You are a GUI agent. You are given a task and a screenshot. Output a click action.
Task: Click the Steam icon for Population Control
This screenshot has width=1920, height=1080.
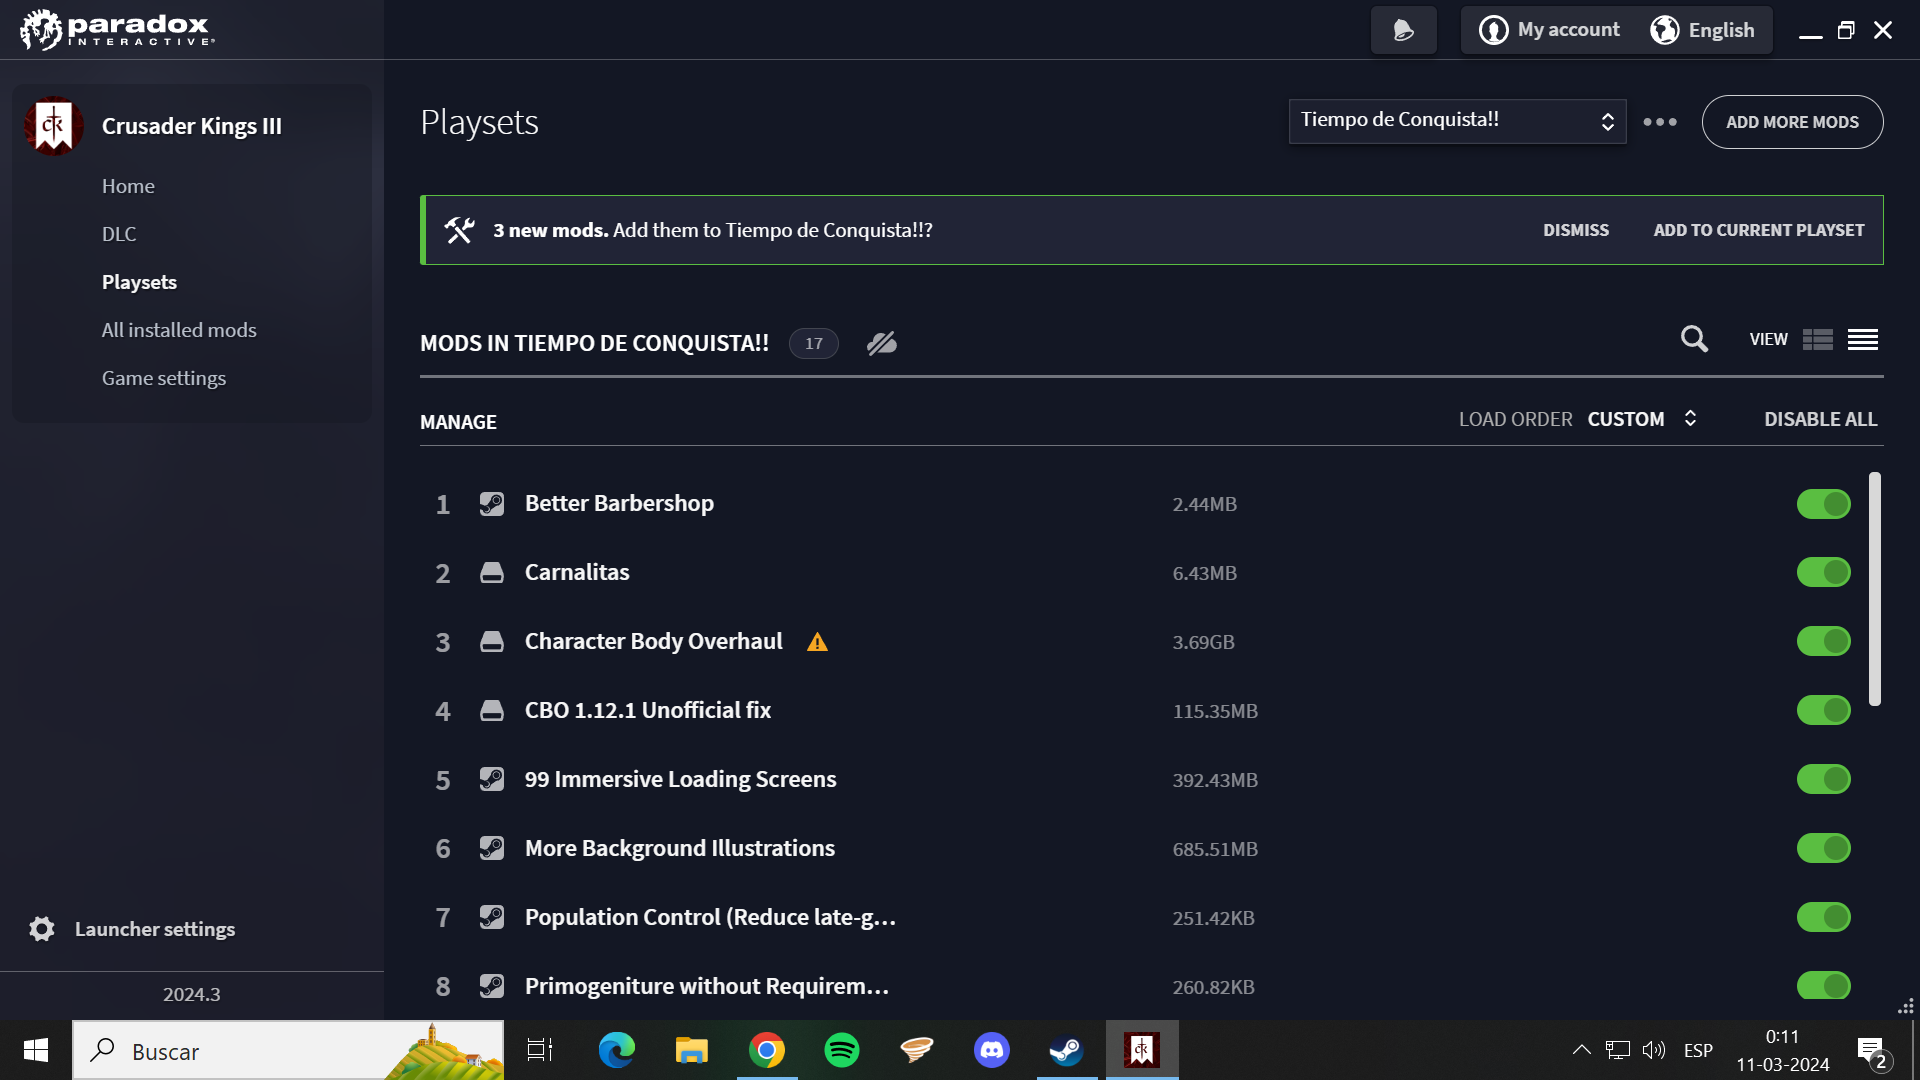point(491,917)
